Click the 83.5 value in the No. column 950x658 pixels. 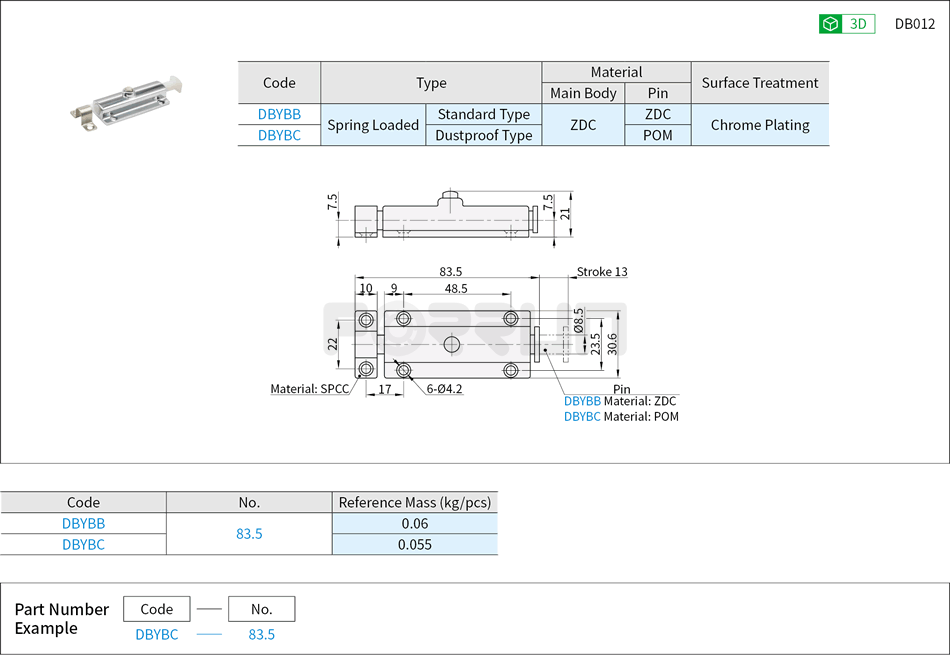coord(249,534)
